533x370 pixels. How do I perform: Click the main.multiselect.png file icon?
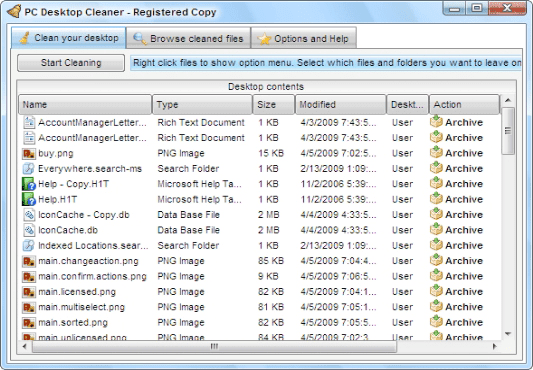click(x=29, y=307)
